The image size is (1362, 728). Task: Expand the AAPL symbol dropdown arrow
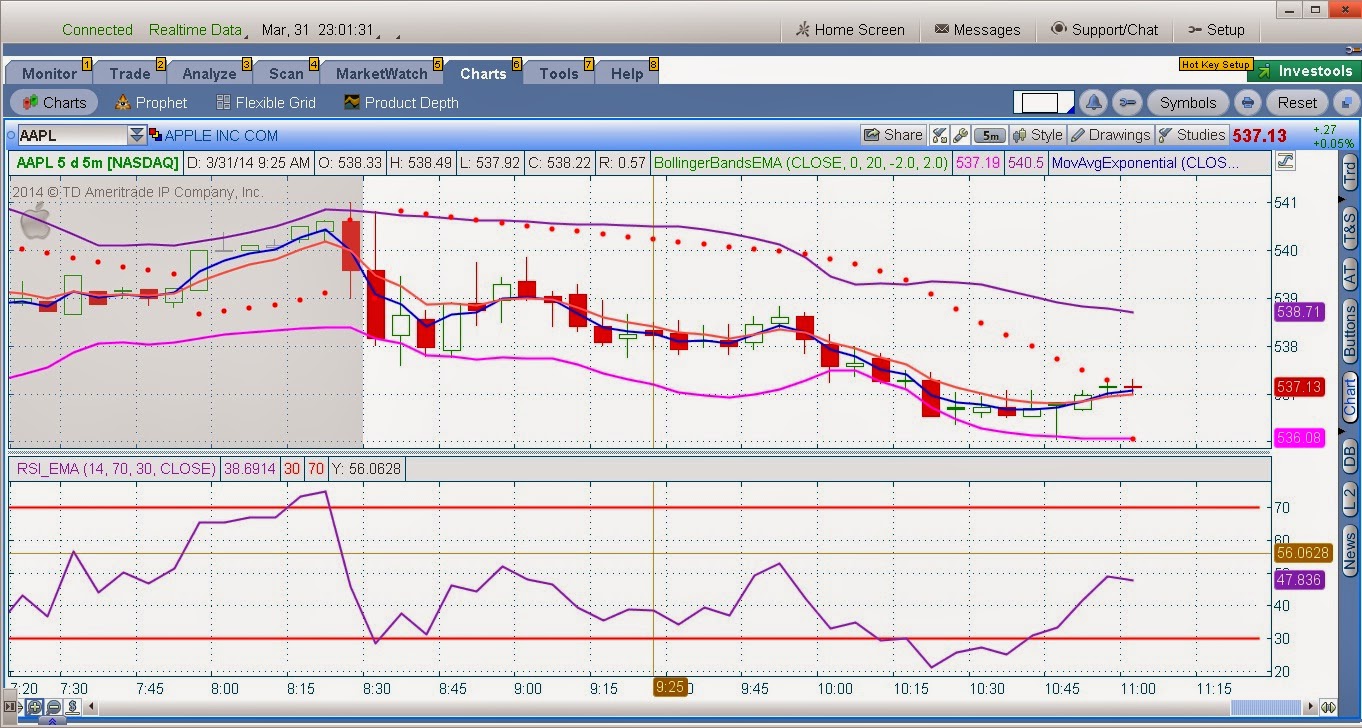(137, 135)
